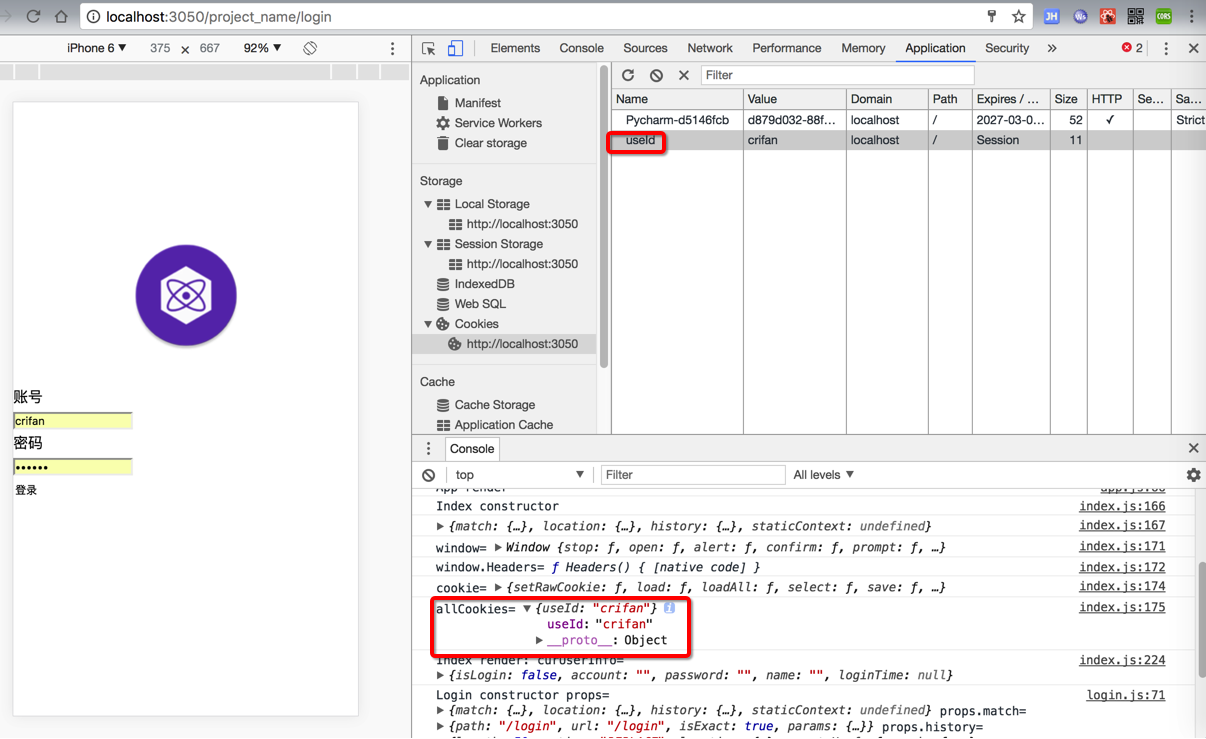Click the purple app logo
Image resolution: width=1206 pixels, height=739 pixels.
click(x=186, y=295)
